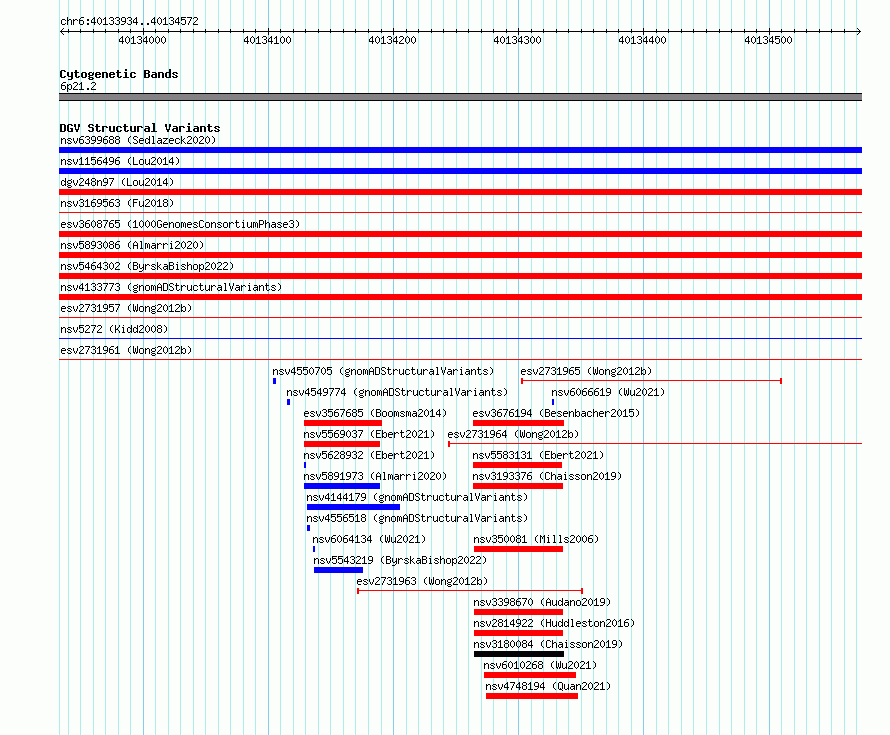Select nsv4748194 (Quan2021) variant label

(548, 686)
